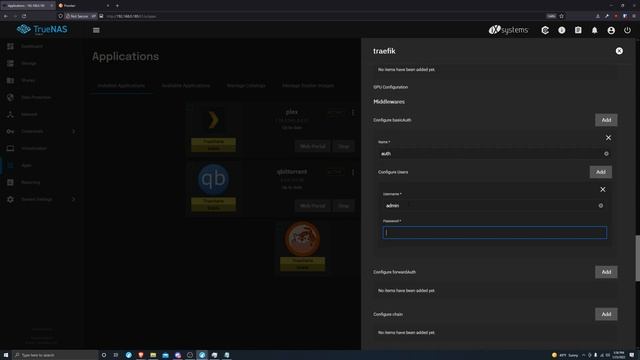
Task: Click the traefik app icon
Action: (x=302, y=238)
